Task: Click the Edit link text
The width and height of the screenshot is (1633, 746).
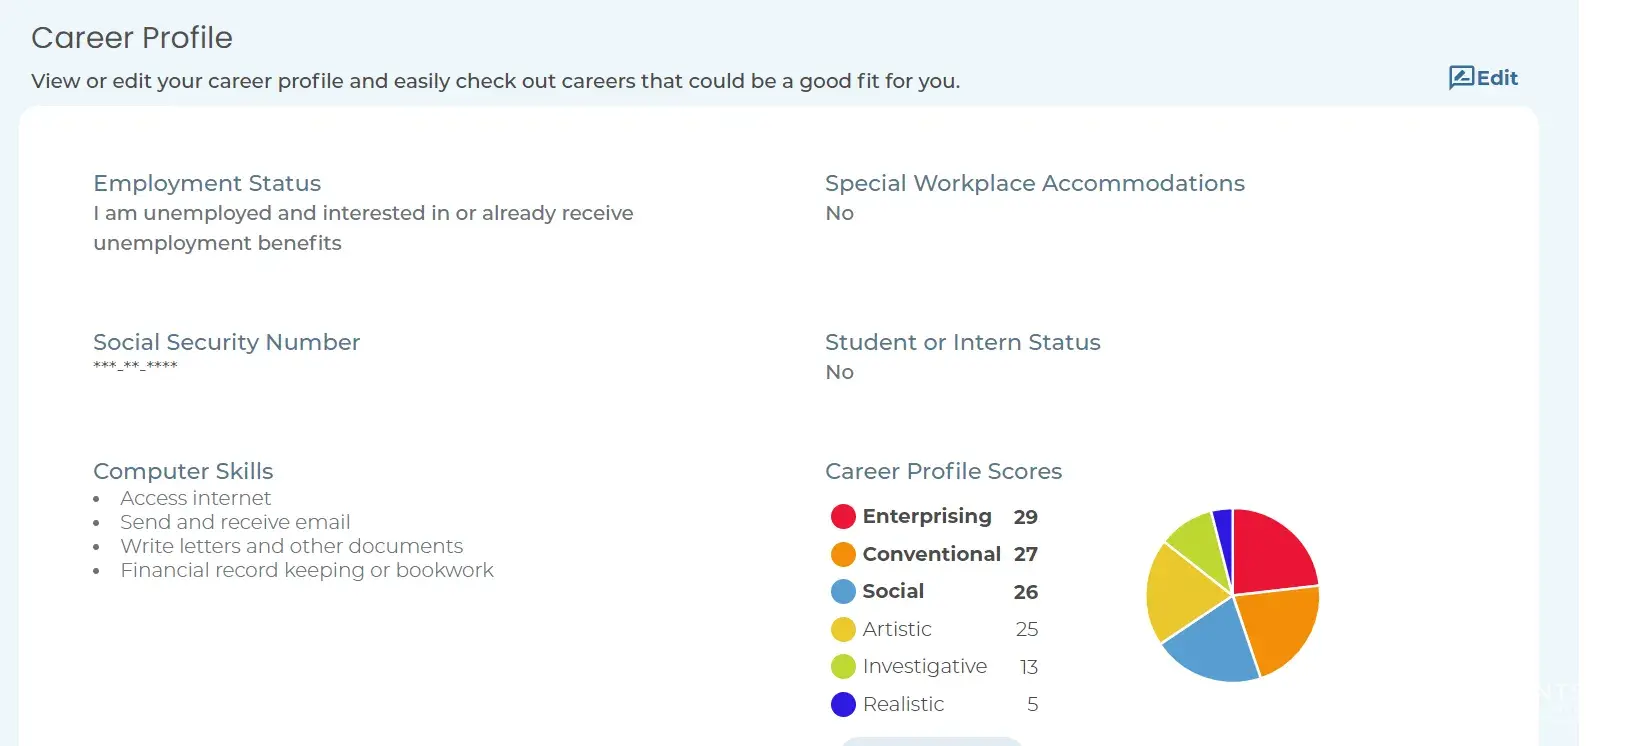Action: point(1497,78)
